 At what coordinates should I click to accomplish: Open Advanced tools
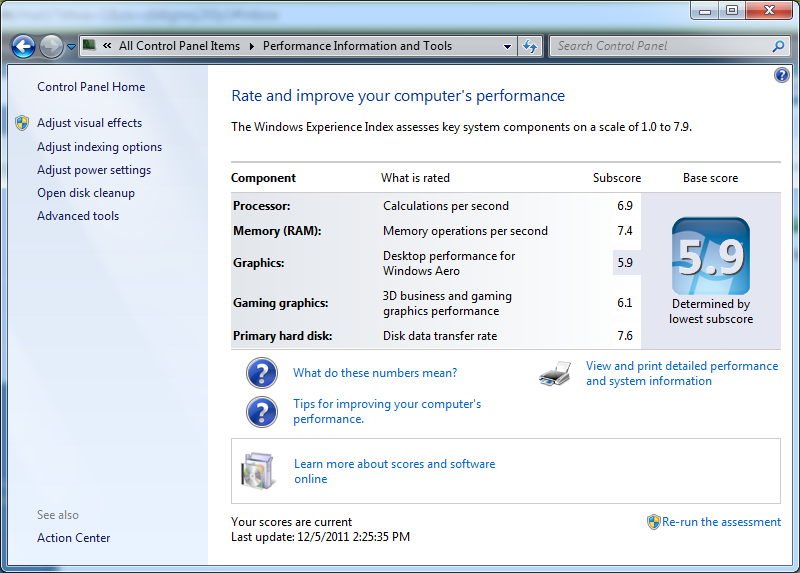click(x=78, y=216)
